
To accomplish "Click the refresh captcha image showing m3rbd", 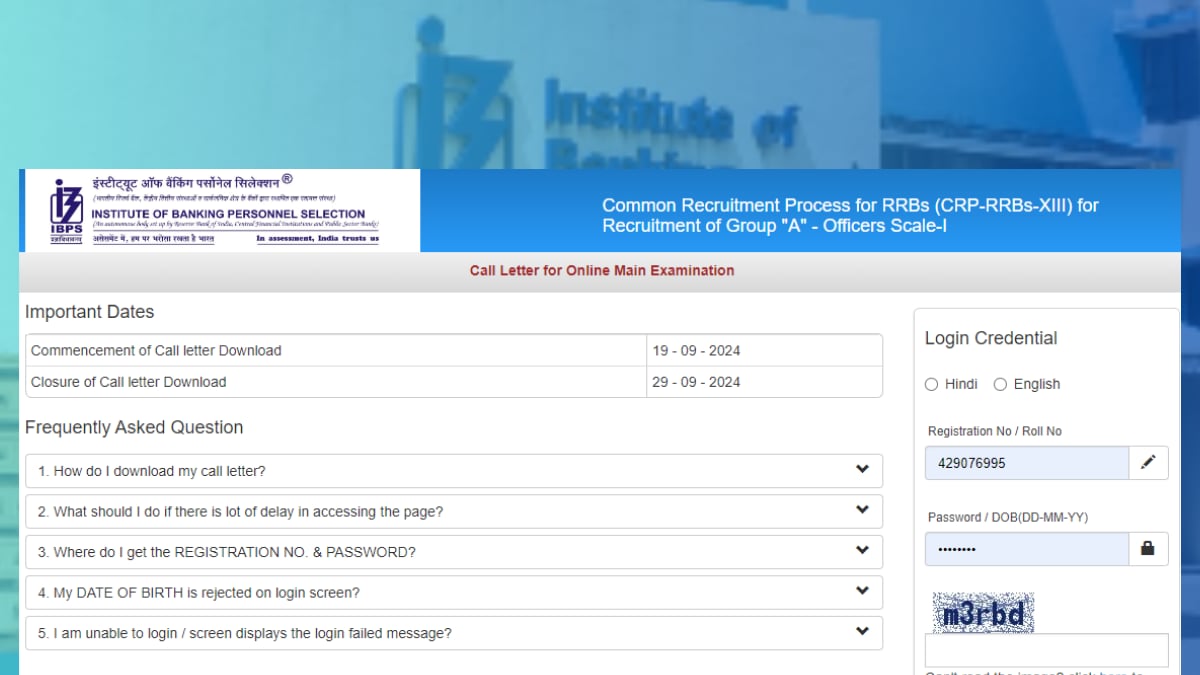I will click(x=982, y=612).
